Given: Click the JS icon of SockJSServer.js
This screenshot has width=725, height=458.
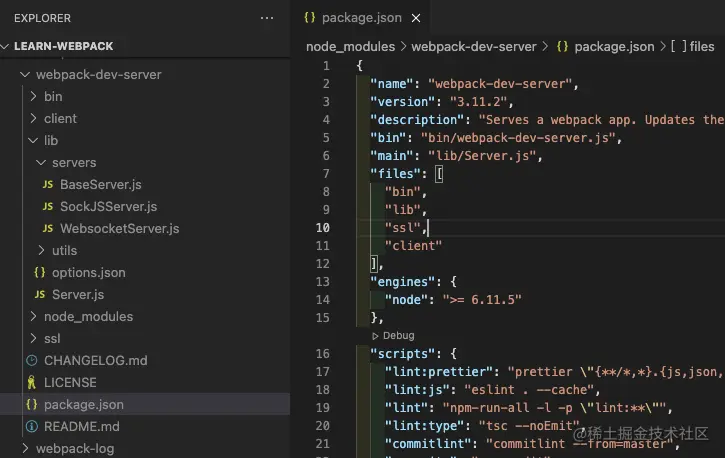Looking at the screenshot, I should [x=48, y=207].
